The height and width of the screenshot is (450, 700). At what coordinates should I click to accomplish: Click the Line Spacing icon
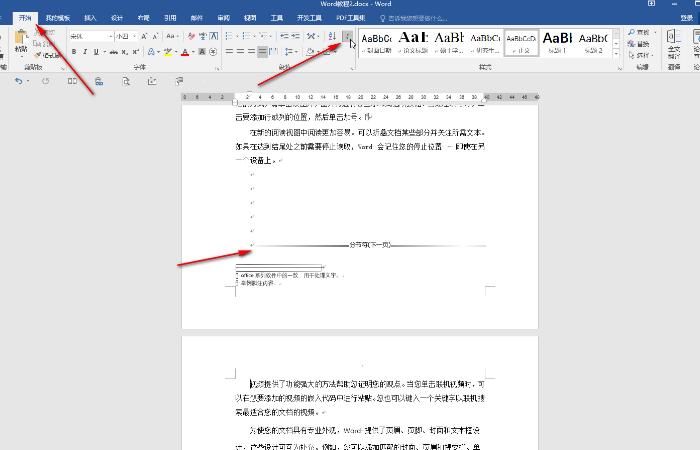(289, 52)
